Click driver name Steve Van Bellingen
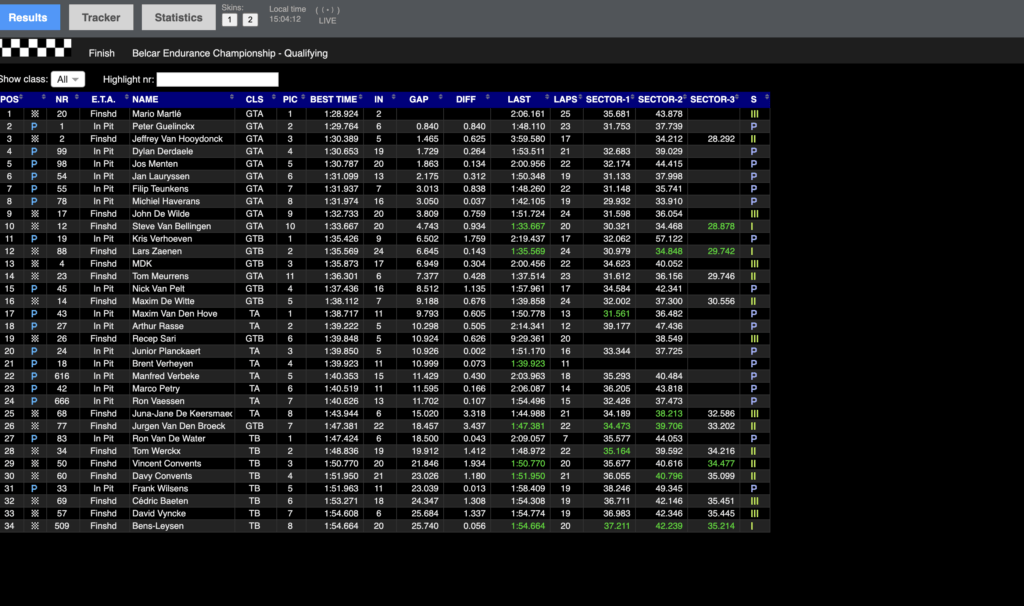 tap(172, 226)
